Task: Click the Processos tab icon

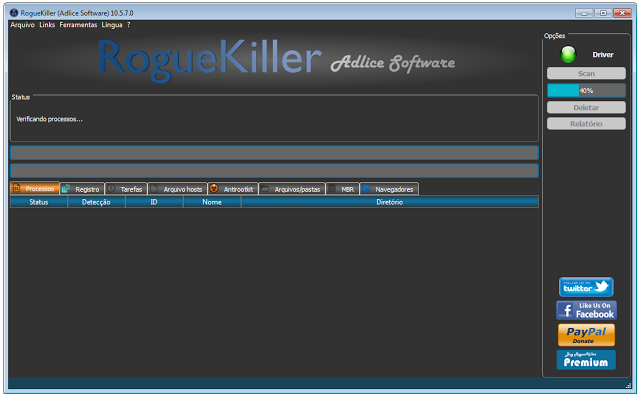Action: coord(16,188)
